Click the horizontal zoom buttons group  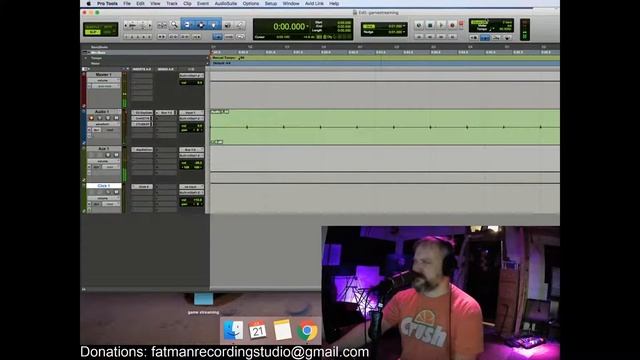click(x=138, y=25)
